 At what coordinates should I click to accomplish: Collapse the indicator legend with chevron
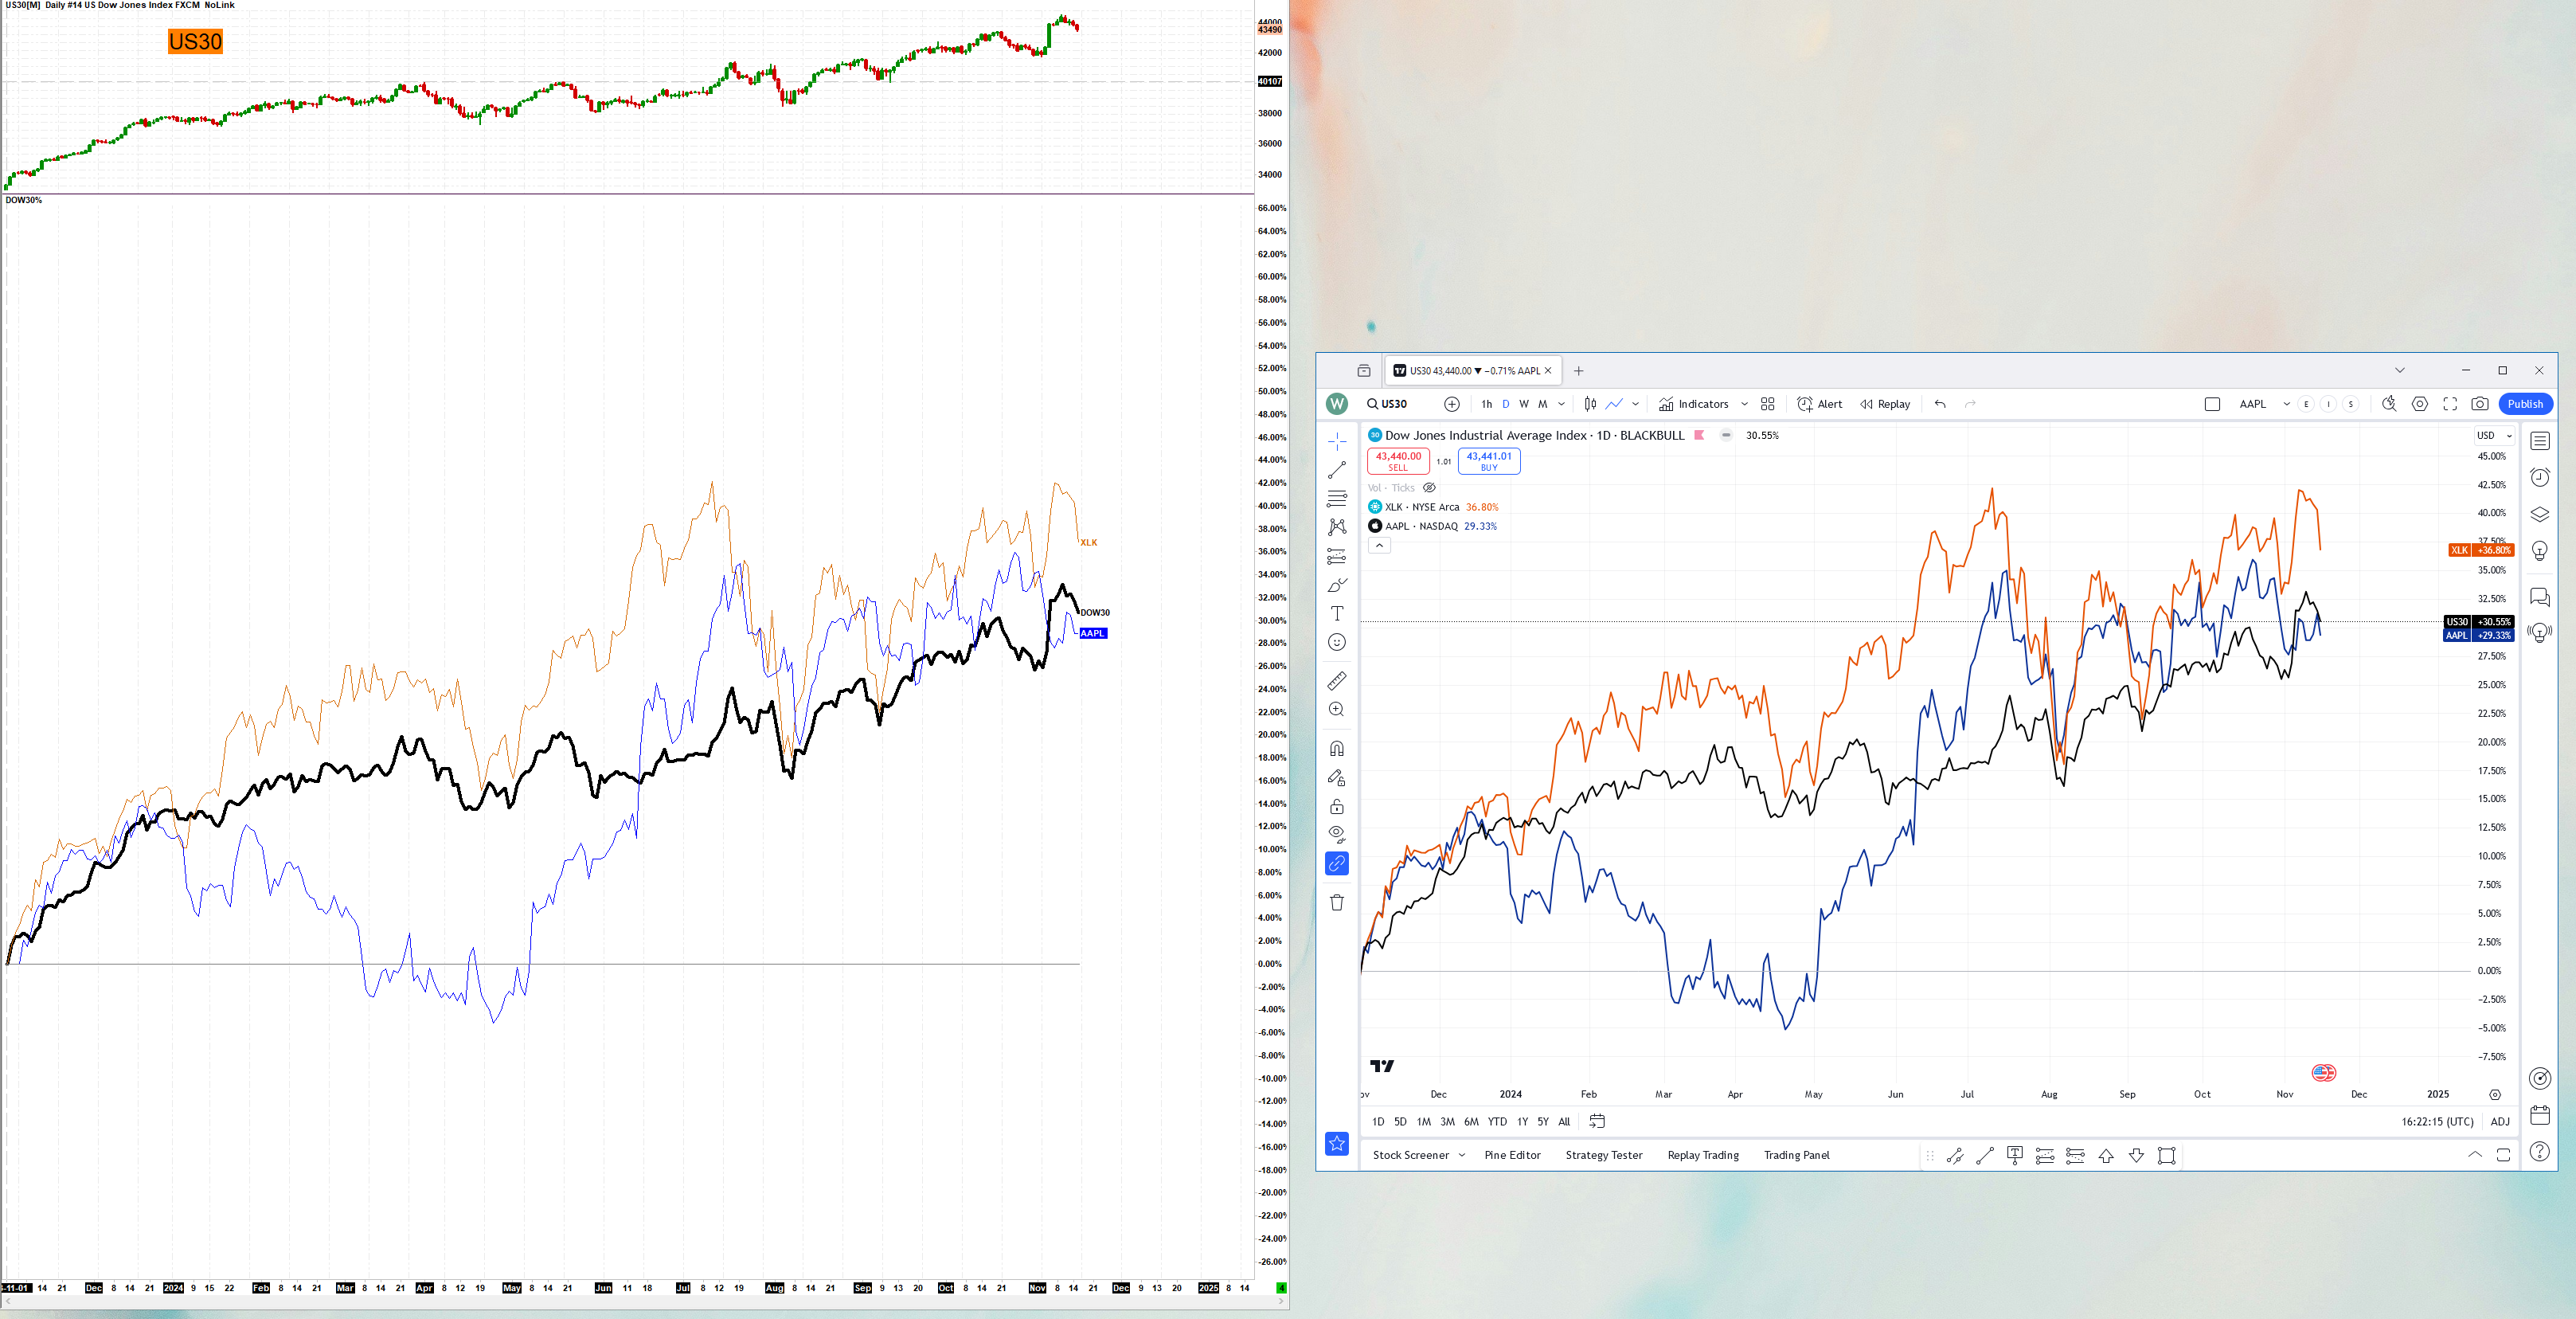pyautogui.click(x=1379, y=545)
